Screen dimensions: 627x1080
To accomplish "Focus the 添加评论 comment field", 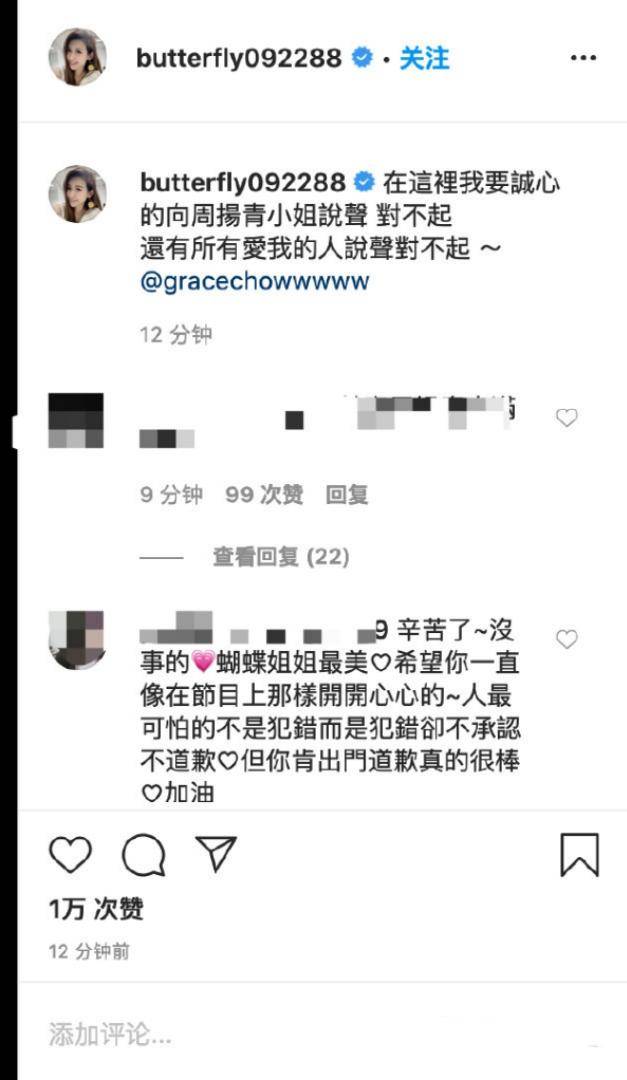I will pos(322,1035).
